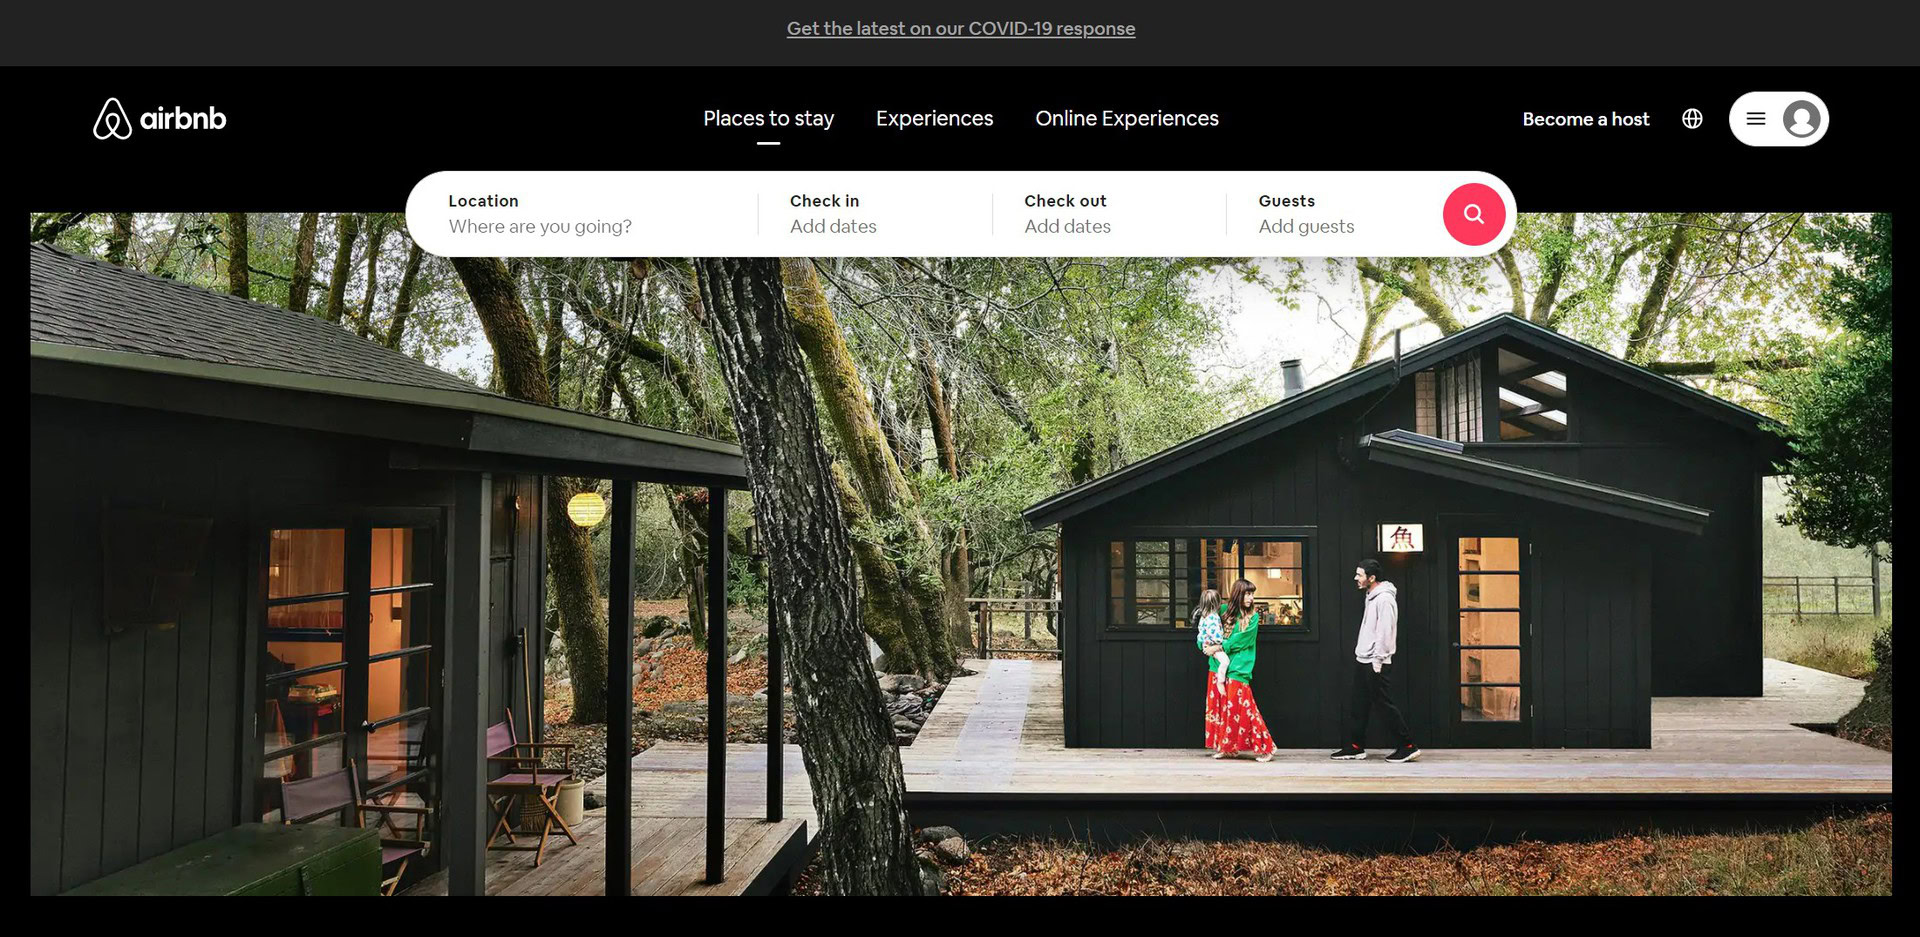1920x937 pixels.
Task: Click 'Add dates' under Check in
Action: point(833,227)
